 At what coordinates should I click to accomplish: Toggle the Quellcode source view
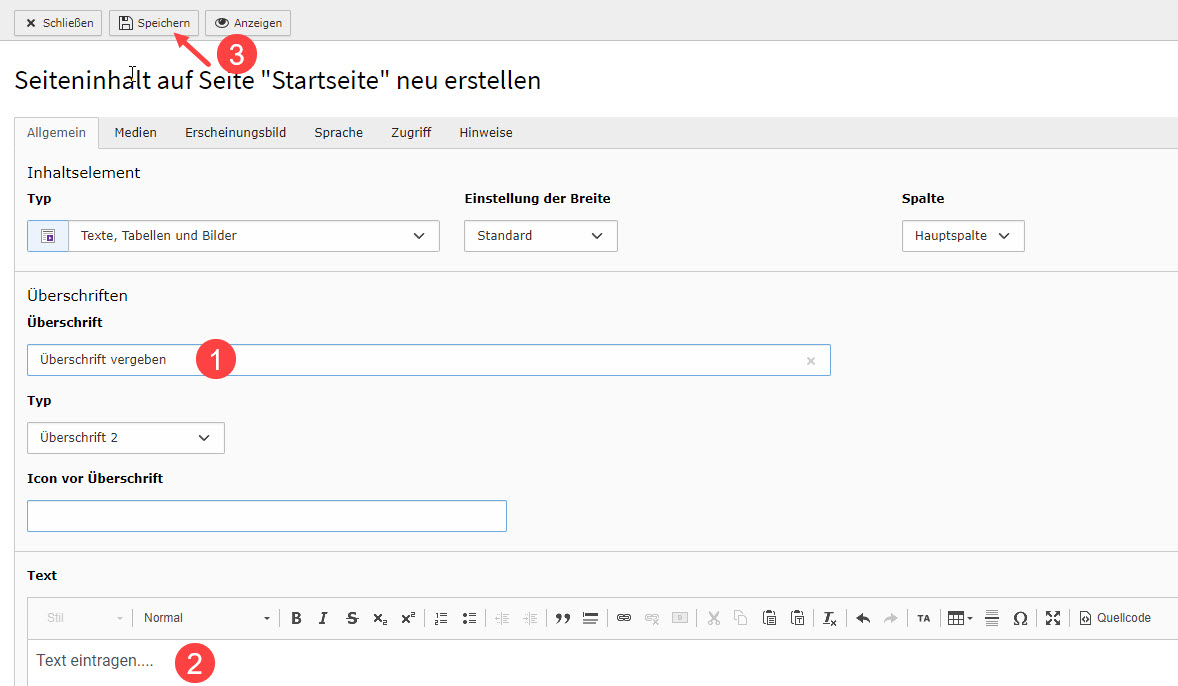[1115, 618]
